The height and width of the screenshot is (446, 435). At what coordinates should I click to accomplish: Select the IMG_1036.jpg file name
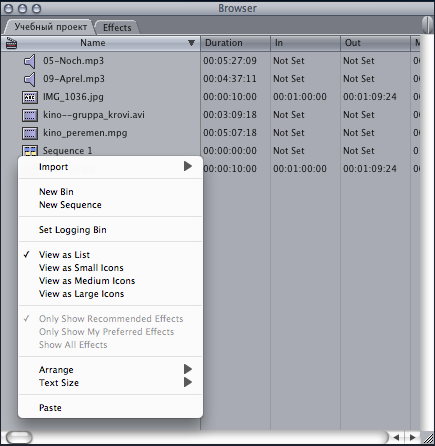73,97
